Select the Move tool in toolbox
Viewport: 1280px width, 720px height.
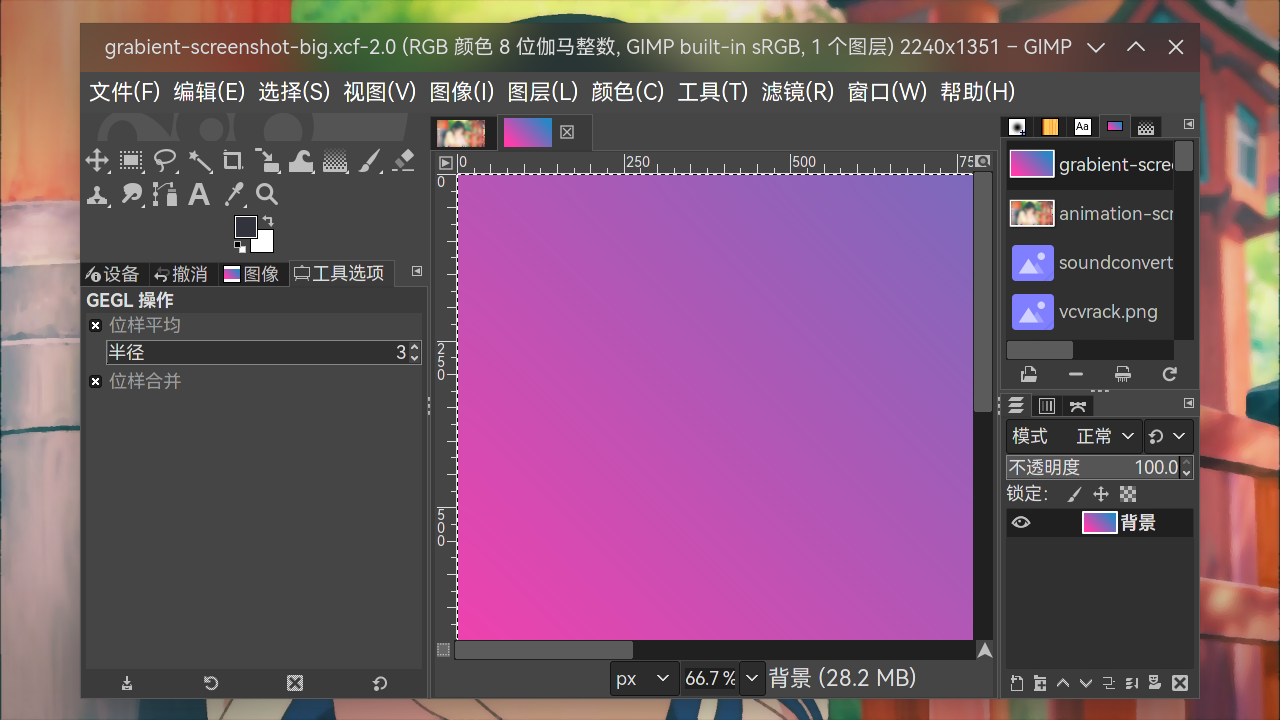pos(97,161)
